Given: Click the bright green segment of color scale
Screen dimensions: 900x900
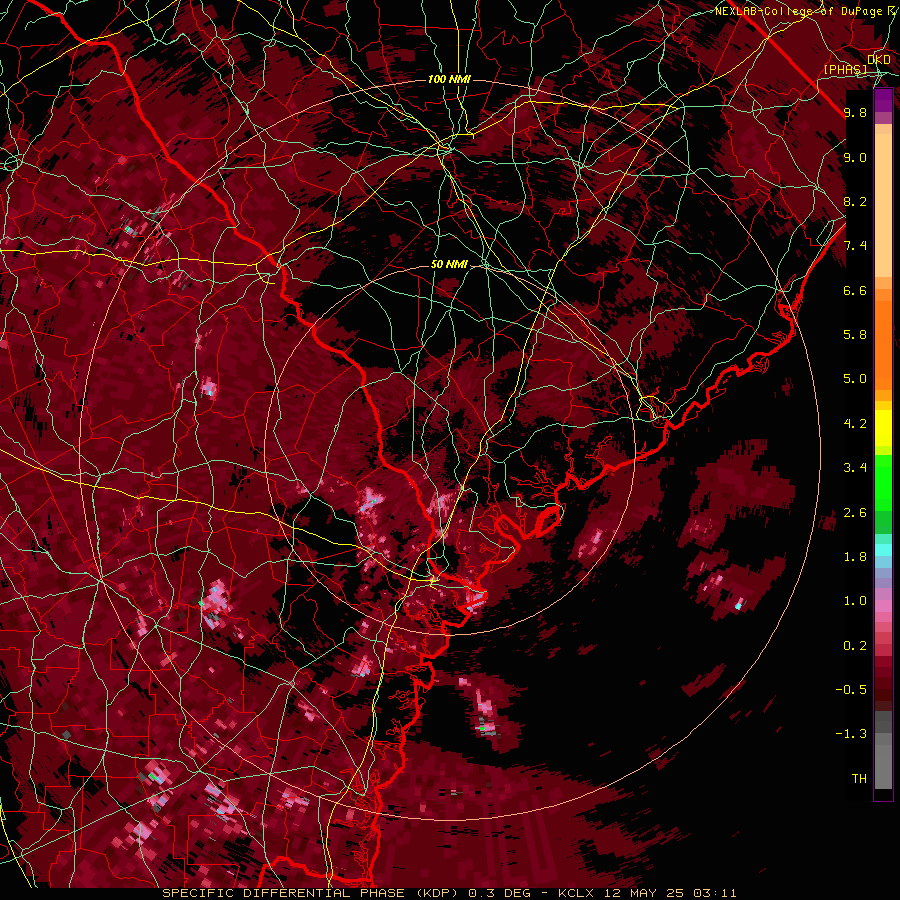Looking at the screenshot, I should coord(883,485).
